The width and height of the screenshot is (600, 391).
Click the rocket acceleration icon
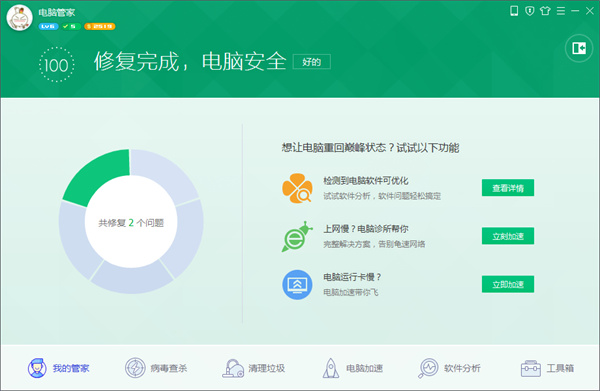331,368
